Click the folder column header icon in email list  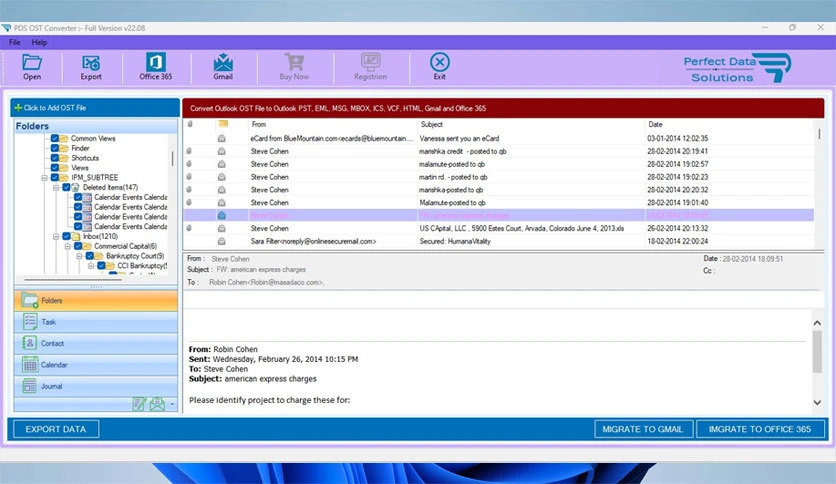(223, 124)
